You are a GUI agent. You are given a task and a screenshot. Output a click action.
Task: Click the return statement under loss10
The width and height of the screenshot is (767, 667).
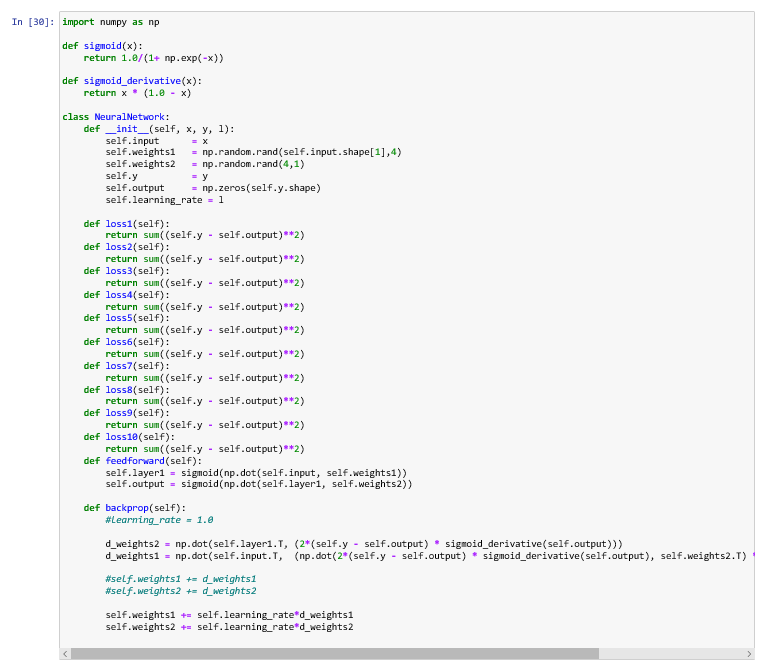click(x=205, y=449)
